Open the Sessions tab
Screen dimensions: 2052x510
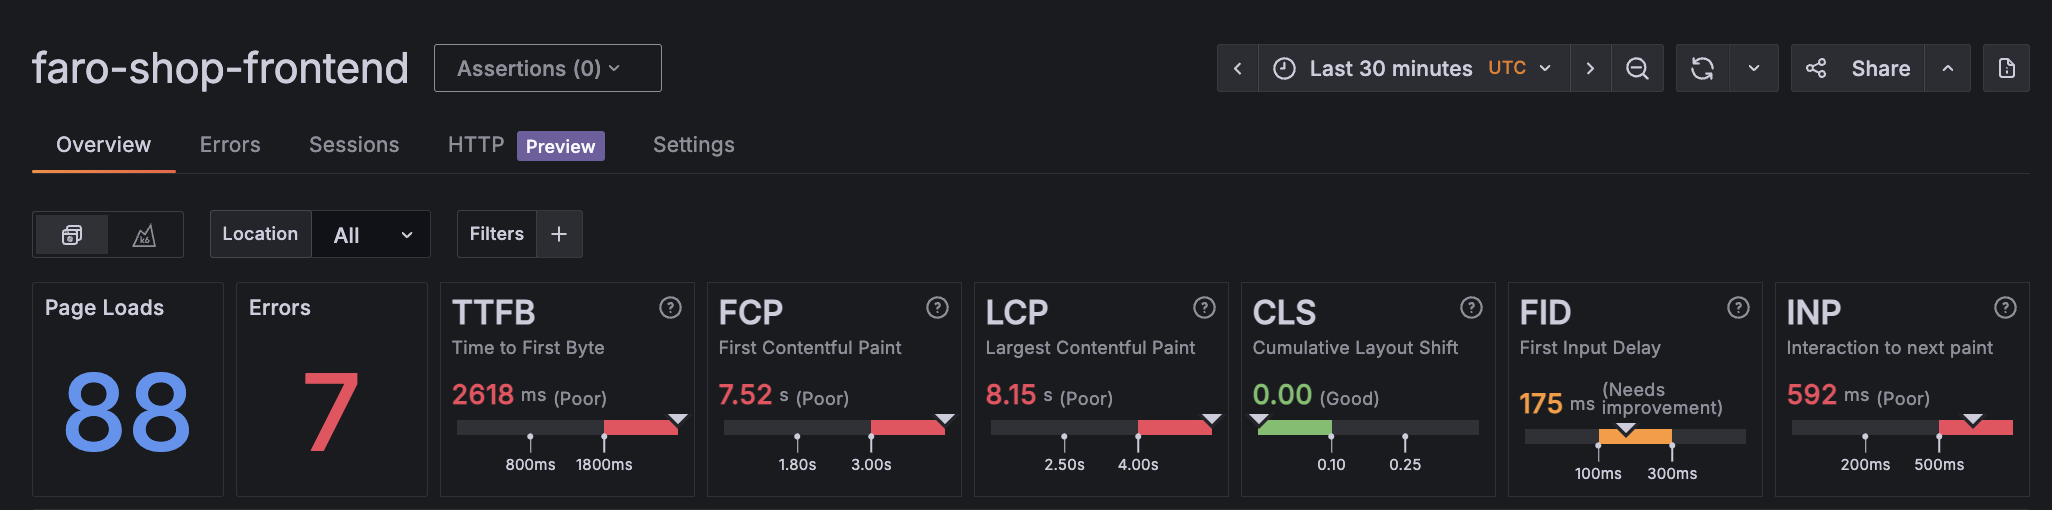354,145
